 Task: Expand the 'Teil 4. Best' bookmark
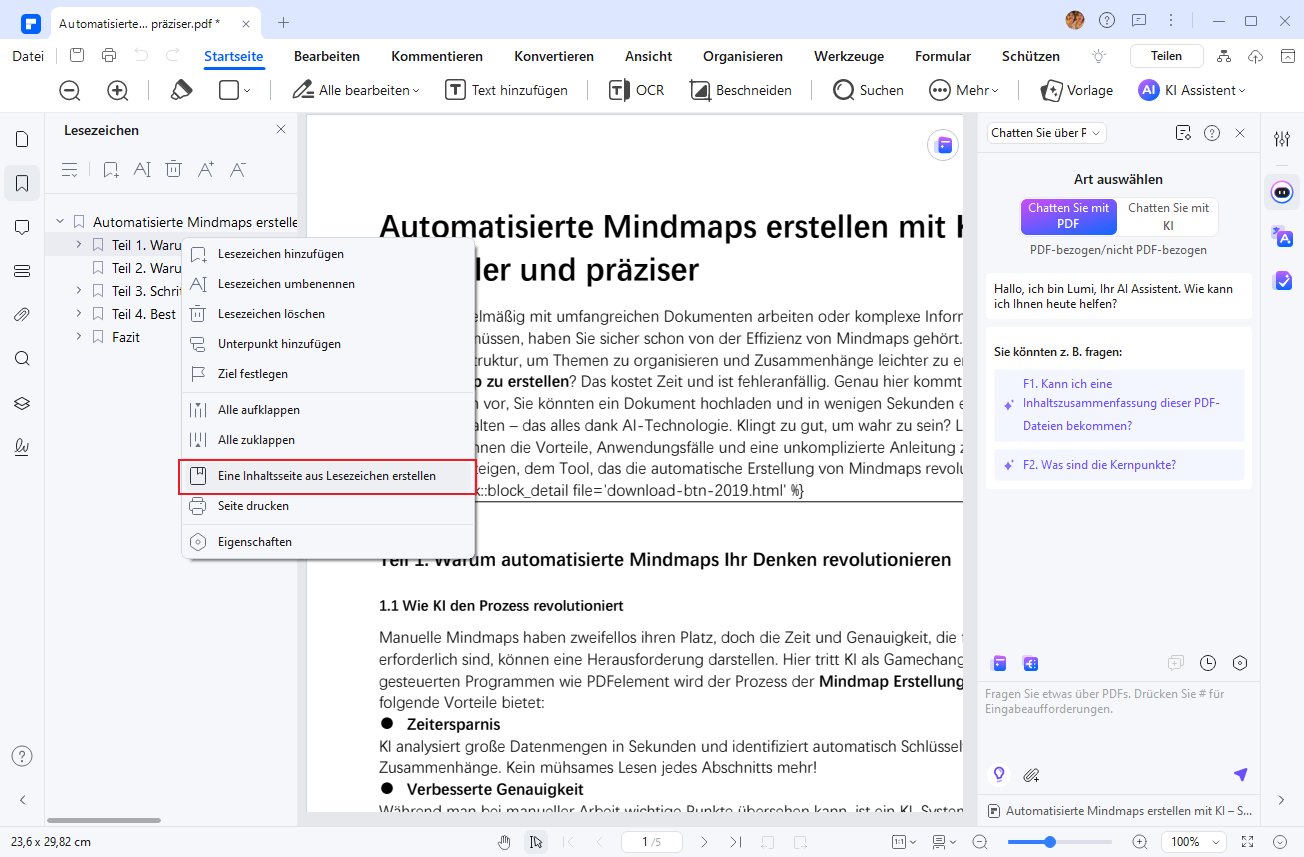click(x=79, y=314)
